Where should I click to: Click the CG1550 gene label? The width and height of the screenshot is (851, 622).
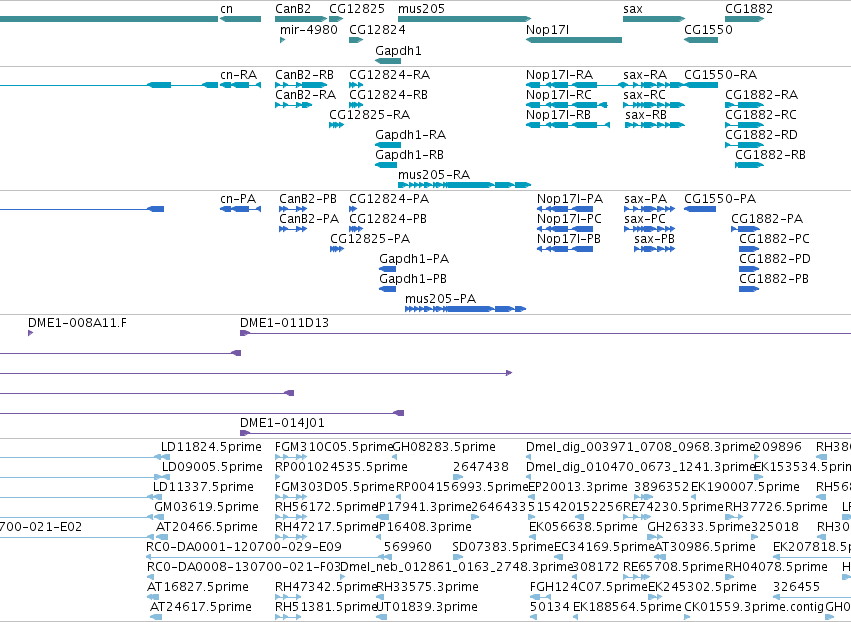pyautogui.click(x=708, y=30)
